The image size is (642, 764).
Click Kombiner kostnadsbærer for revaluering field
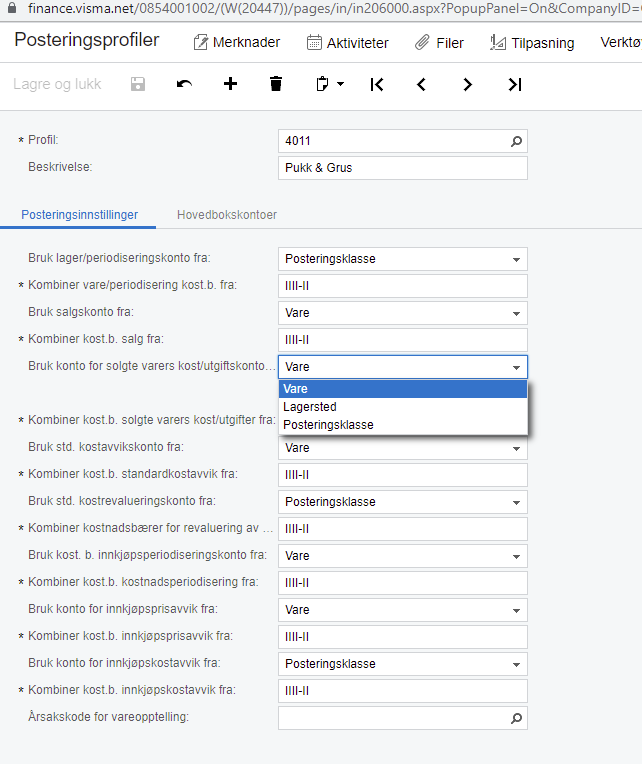pyautogui.click(x=403, y=529)
